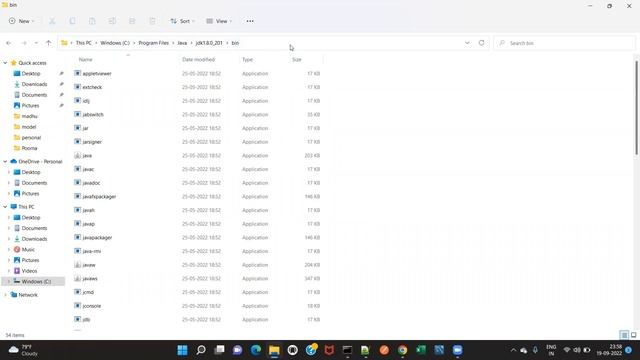This screenshot has width=640, height=360.
Task: Select the javadoc file
Action: (x=91, y=183)
